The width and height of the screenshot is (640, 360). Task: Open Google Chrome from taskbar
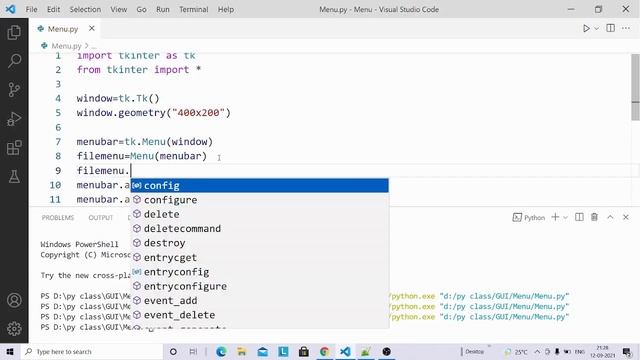pos(324,351)
